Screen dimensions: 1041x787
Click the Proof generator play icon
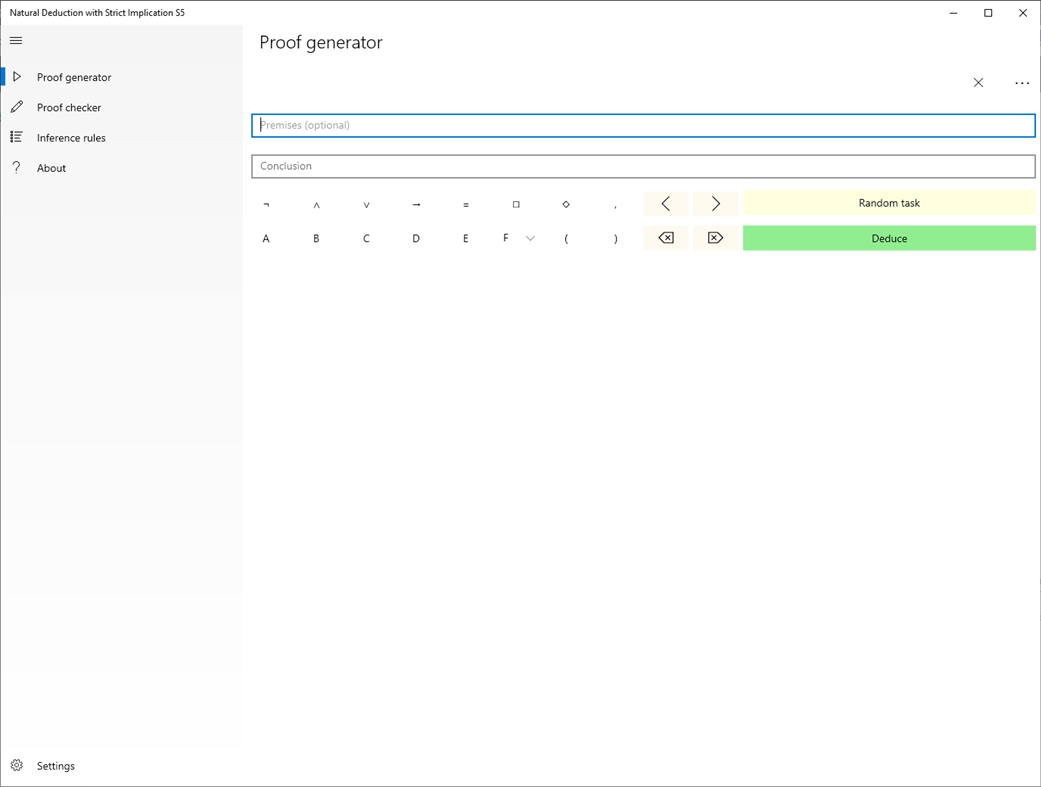coord(17,77)
